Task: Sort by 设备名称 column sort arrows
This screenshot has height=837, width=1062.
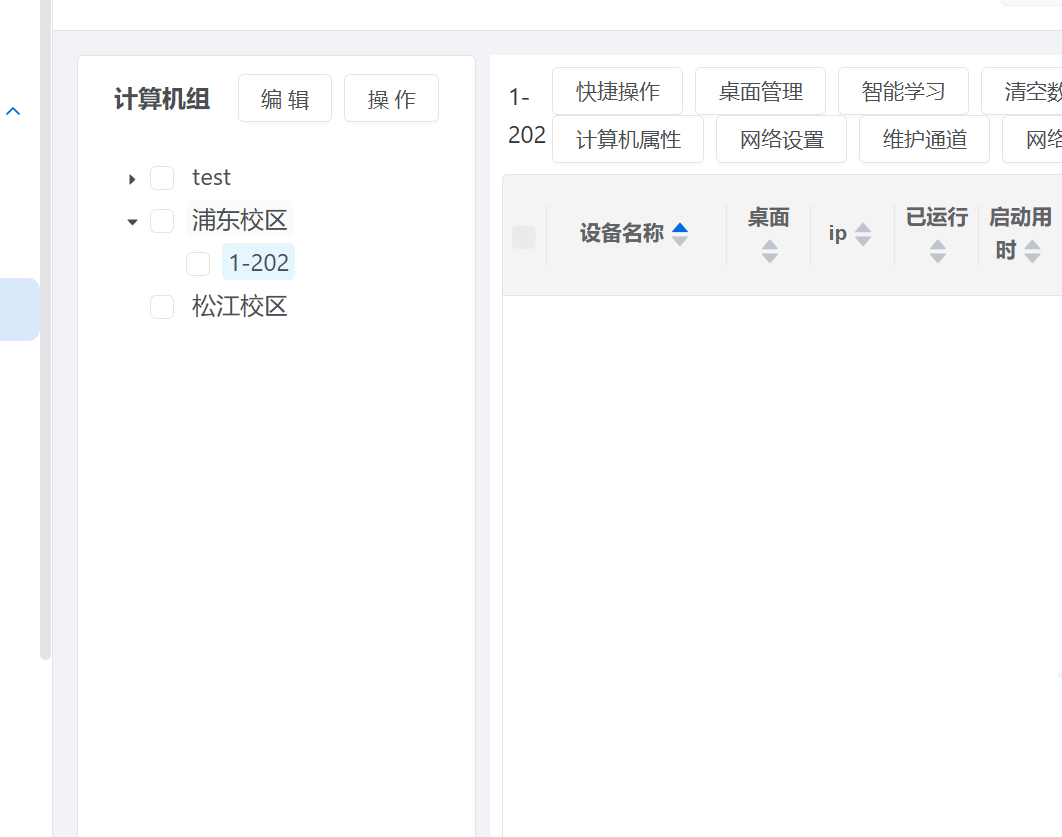Action: tap(680, 234)
